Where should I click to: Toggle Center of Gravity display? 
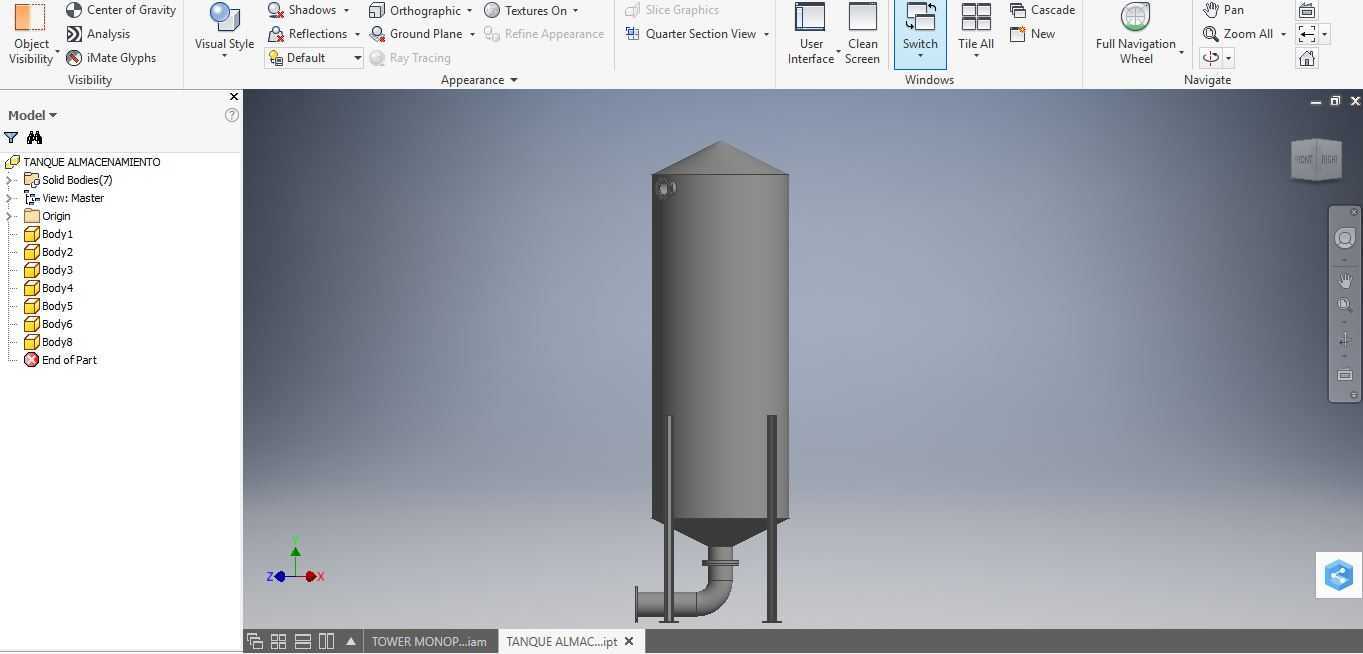tap(121, 10)
